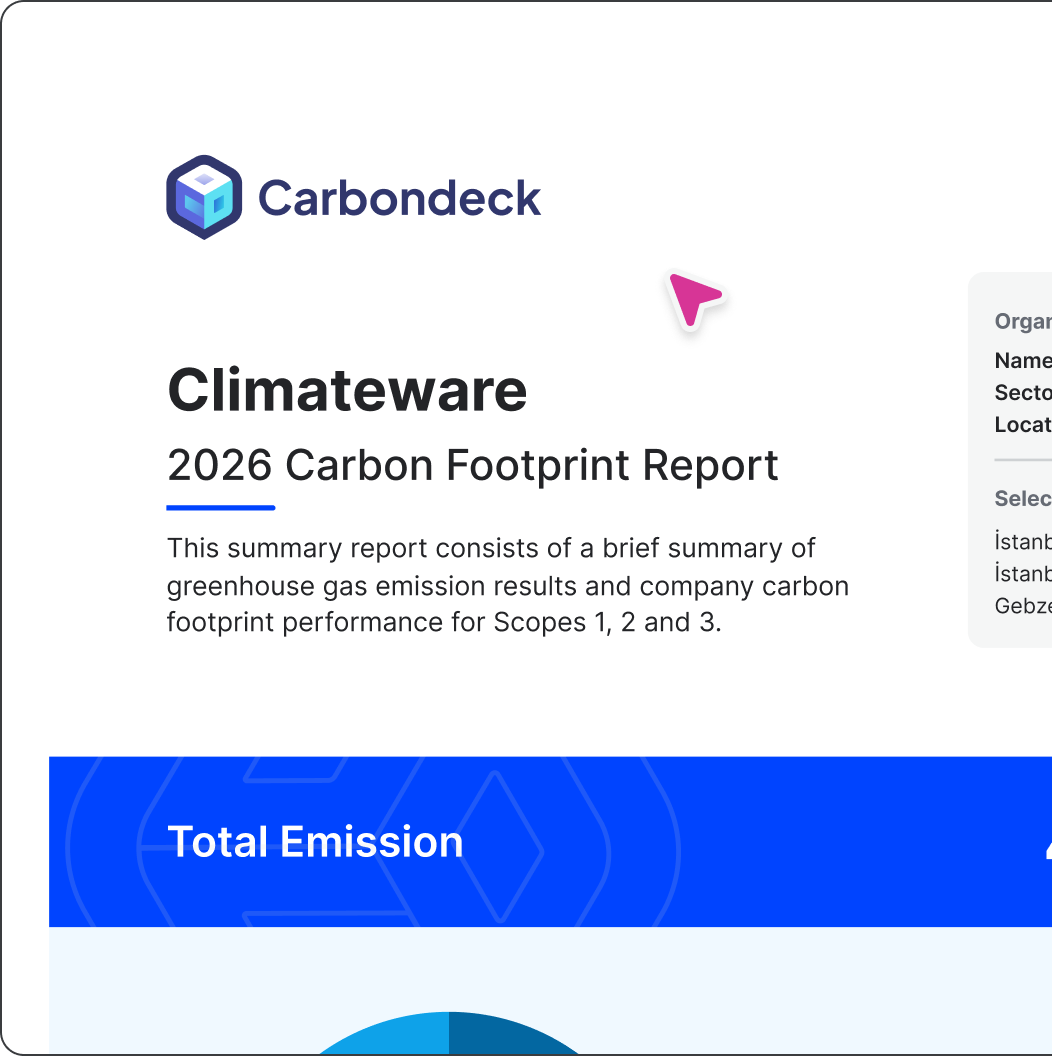
Task: Click the Carbondeck brand name text
Action: 399,199
